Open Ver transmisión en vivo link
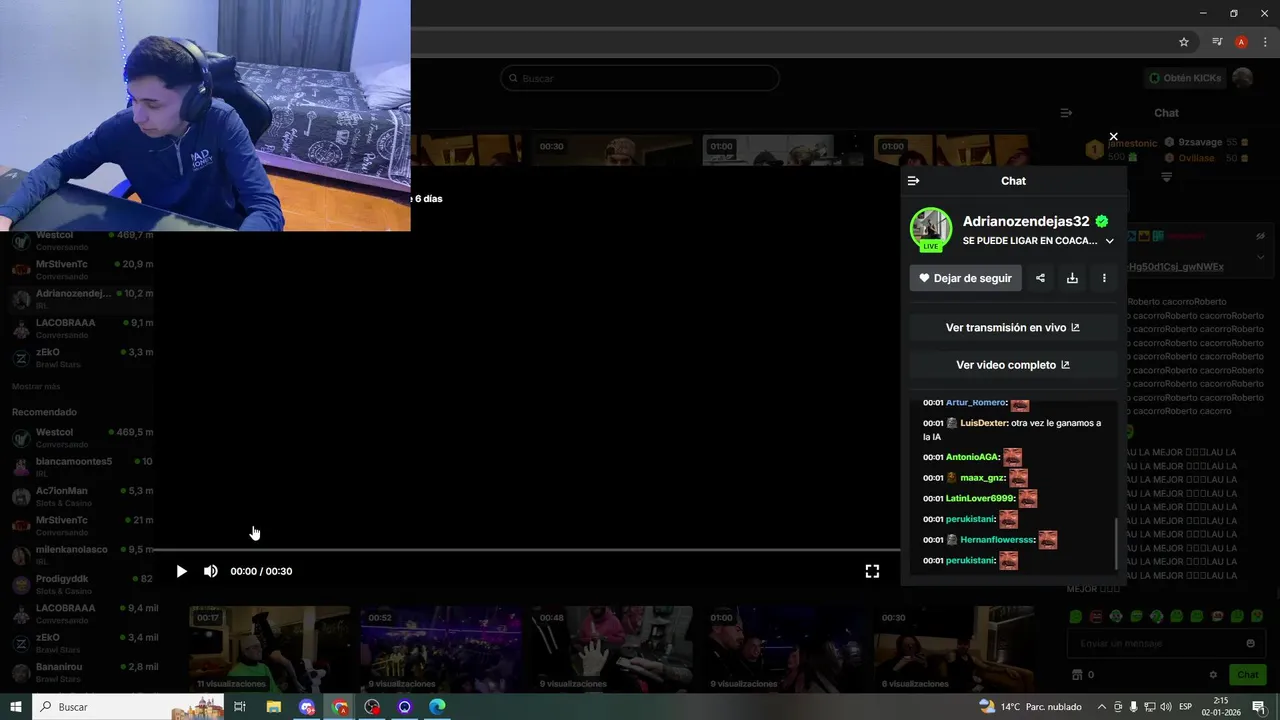This screenshot has width=1280, height=720. (1013, 327)
